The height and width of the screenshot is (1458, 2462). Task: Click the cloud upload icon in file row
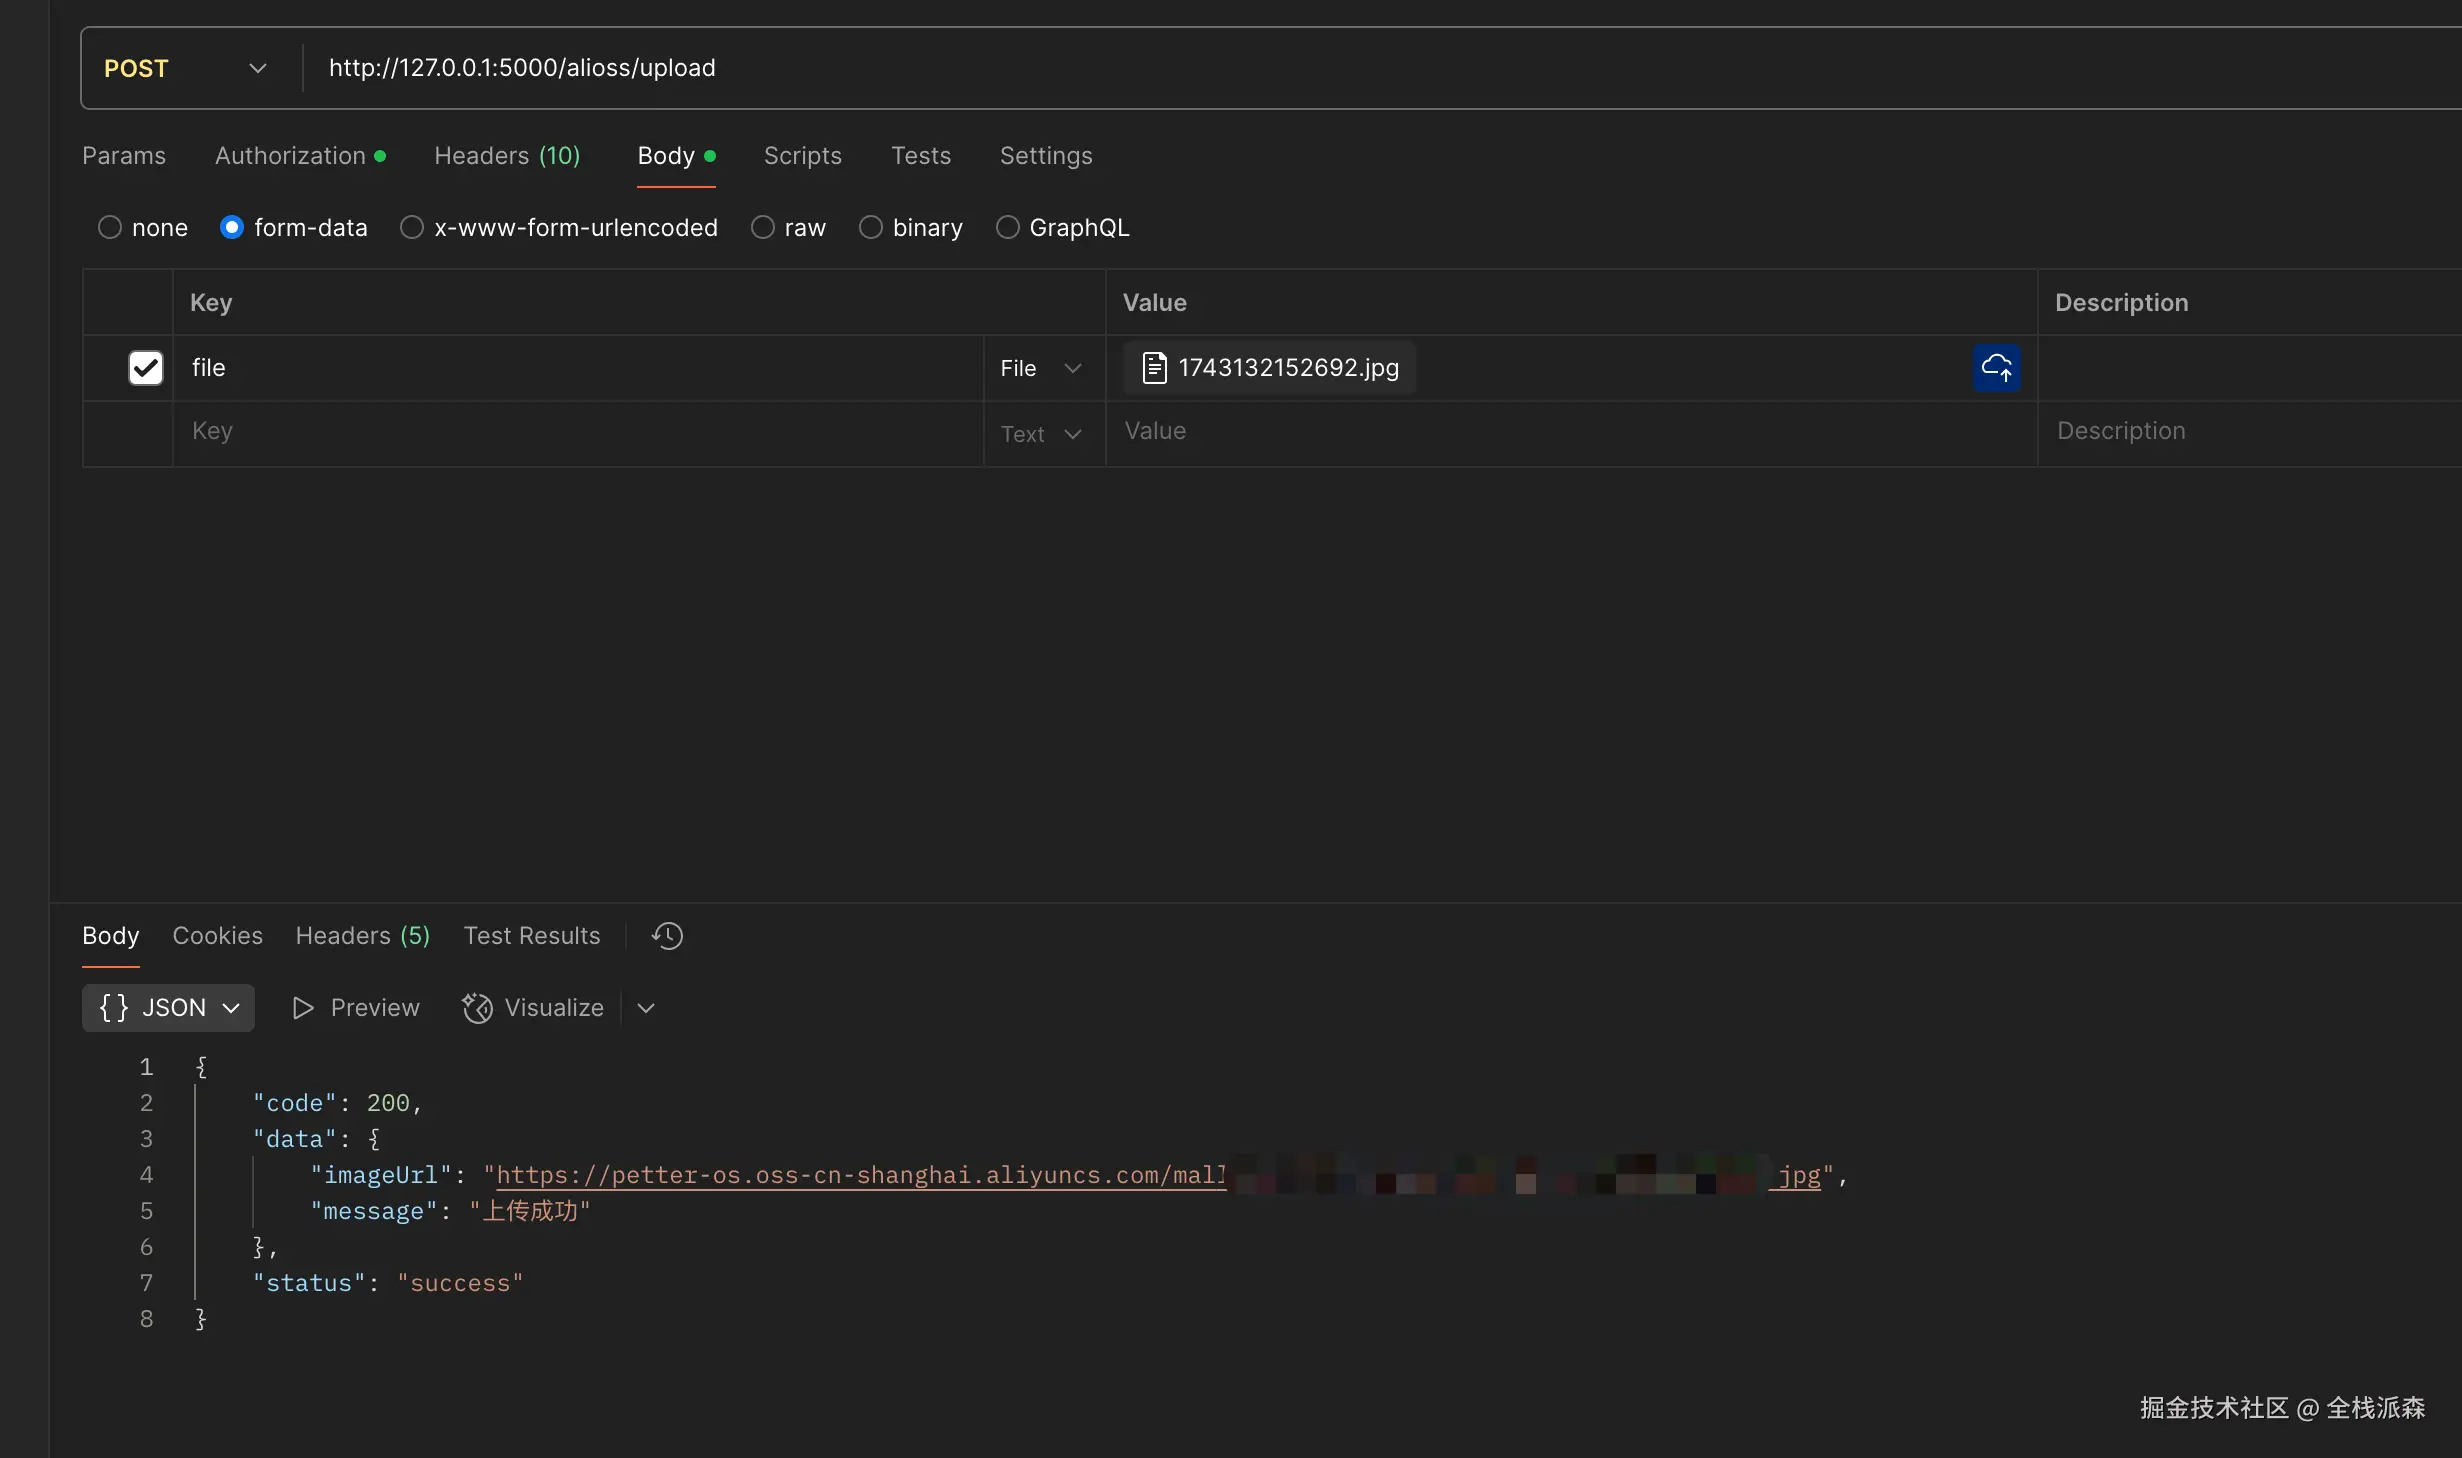[x=1996, y=368]
